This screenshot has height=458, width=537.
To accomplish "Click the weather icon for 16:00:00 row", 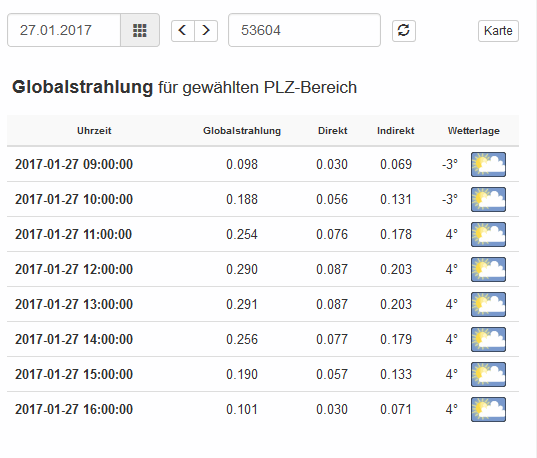I will point(488,409).
